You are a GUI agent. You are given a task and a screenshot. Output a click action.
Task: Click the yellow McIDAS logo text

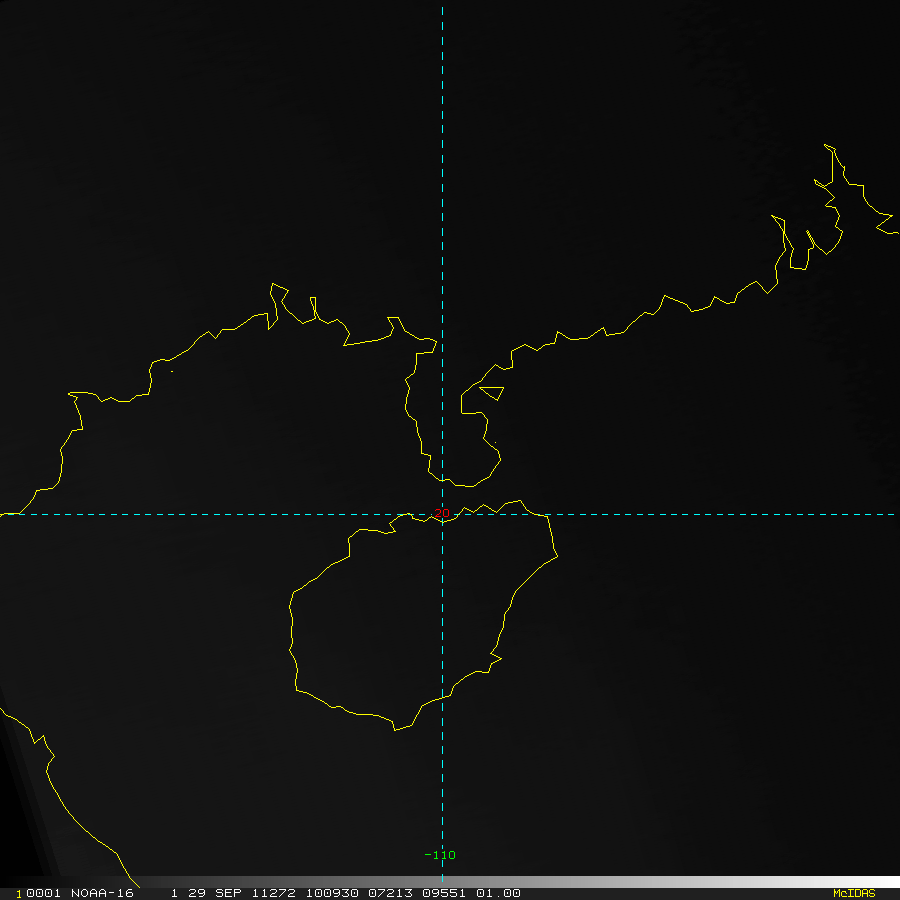(854, 893)
